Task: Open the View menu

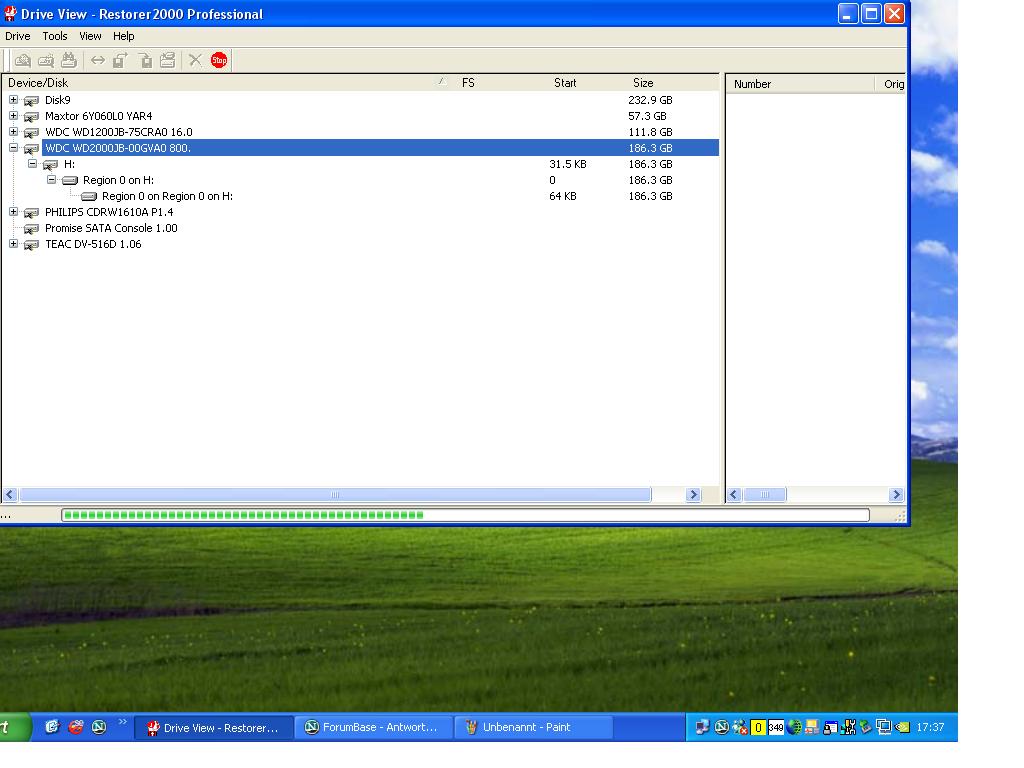Action: pos(90,37)
